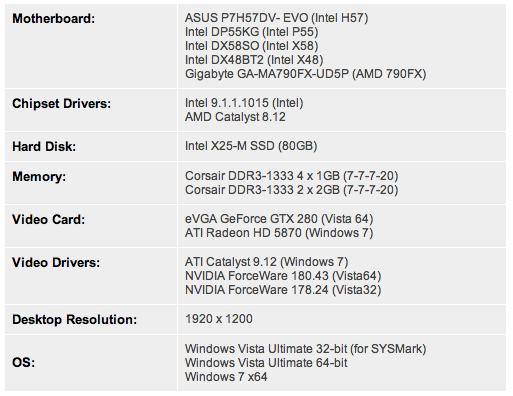
Task: Click the Hard Disk label
Action: pos(44,147)
